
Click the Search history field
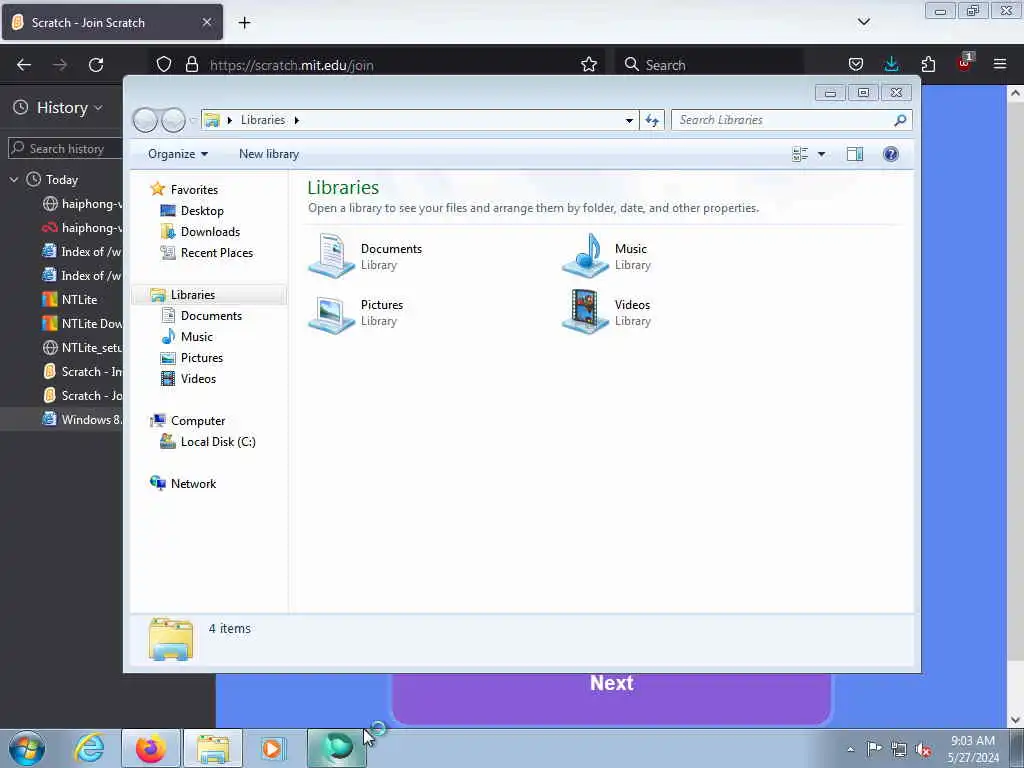click(65, 148)
